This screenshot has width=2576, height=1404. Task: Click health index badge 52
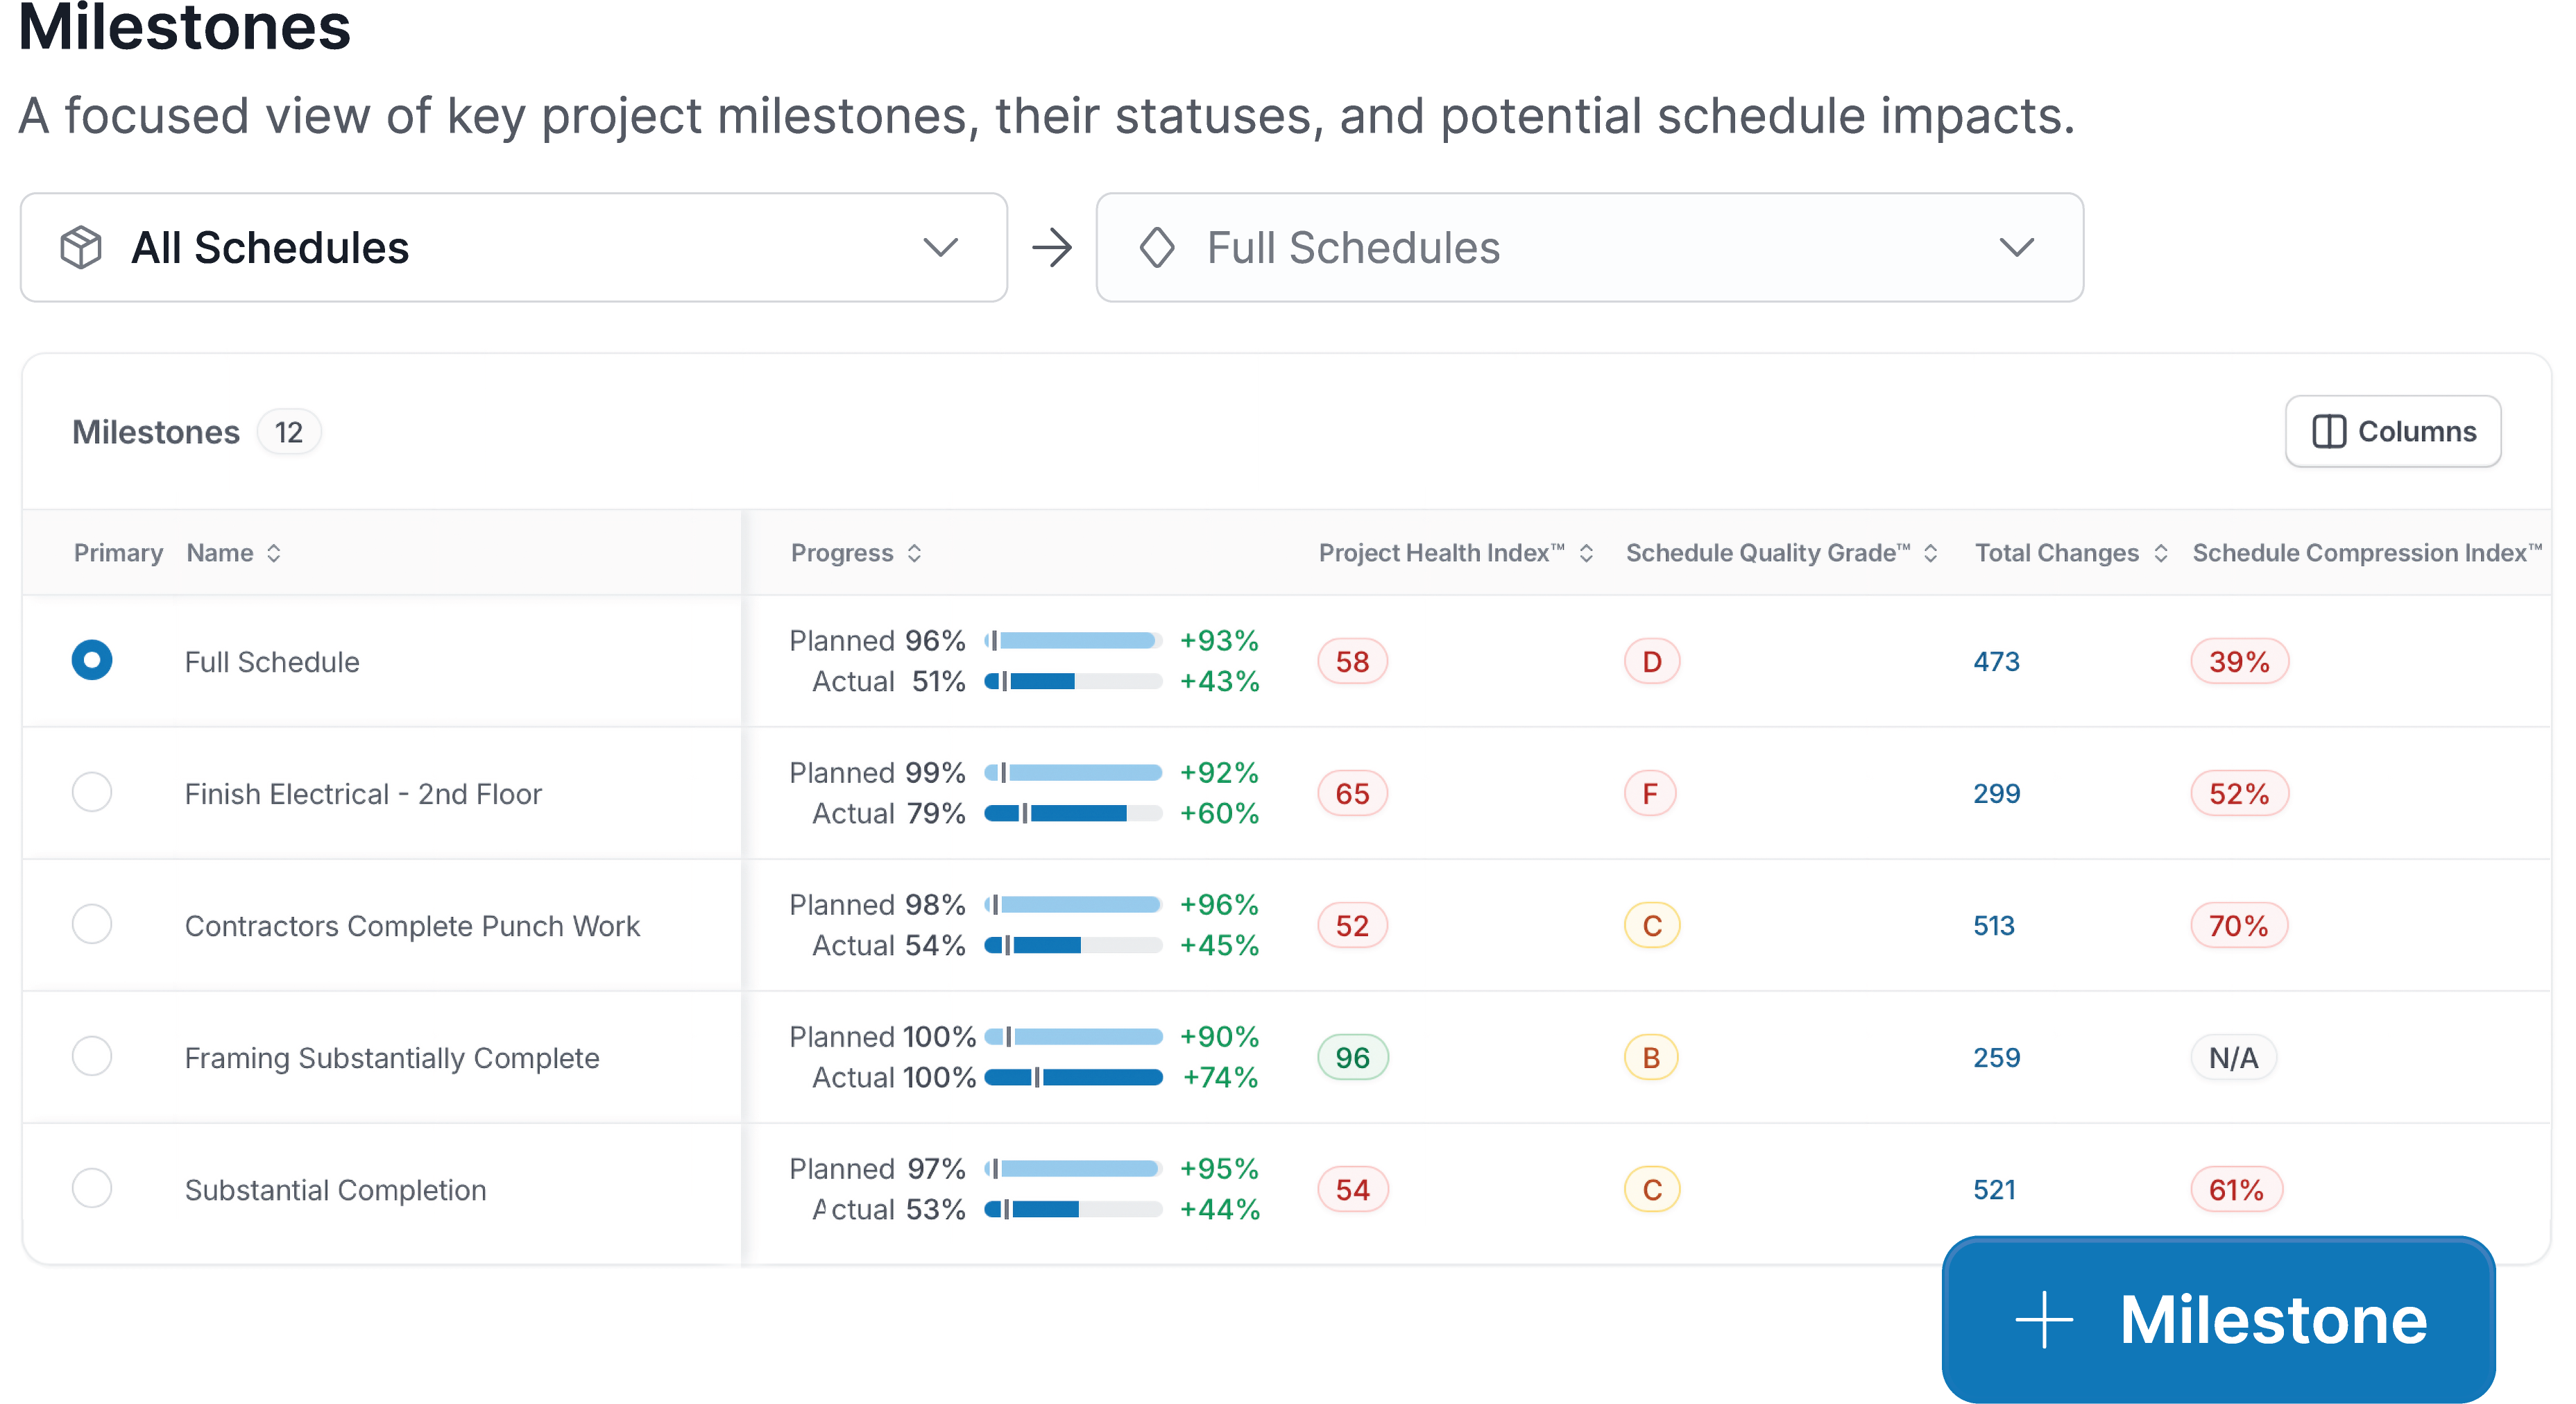click(1352, 925)
